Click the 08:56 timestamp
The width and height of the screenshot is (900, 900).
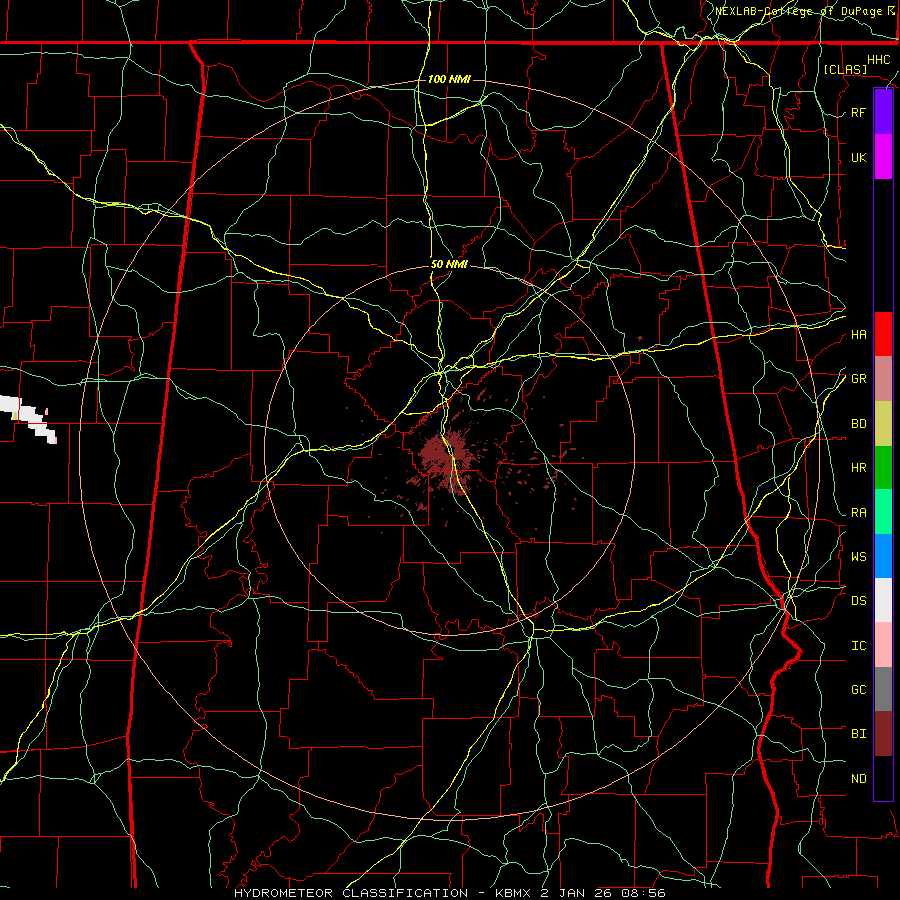pyautogui.click(x=646, y=893)
